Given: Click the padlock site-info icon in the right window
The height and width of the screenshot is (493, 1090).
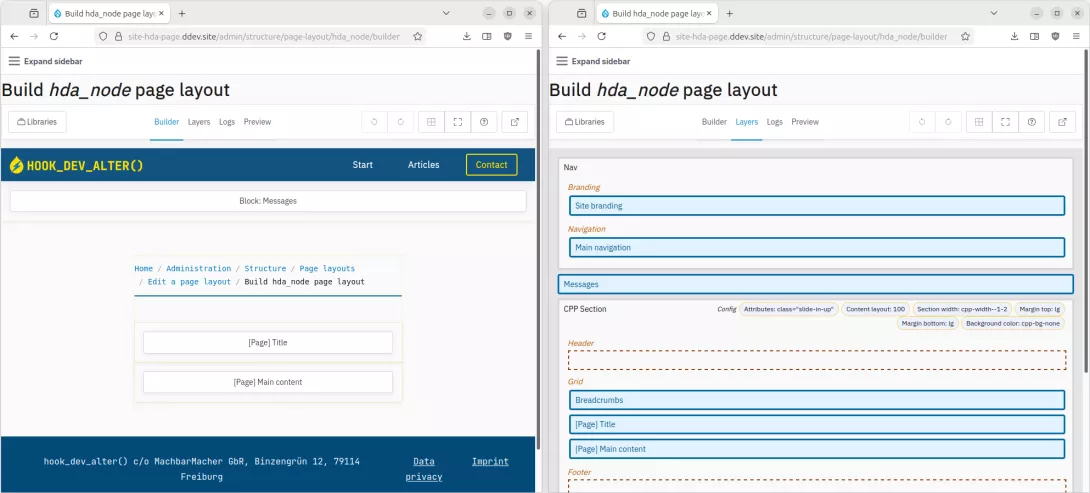Looking at the screenshot, I should point(666,36).
